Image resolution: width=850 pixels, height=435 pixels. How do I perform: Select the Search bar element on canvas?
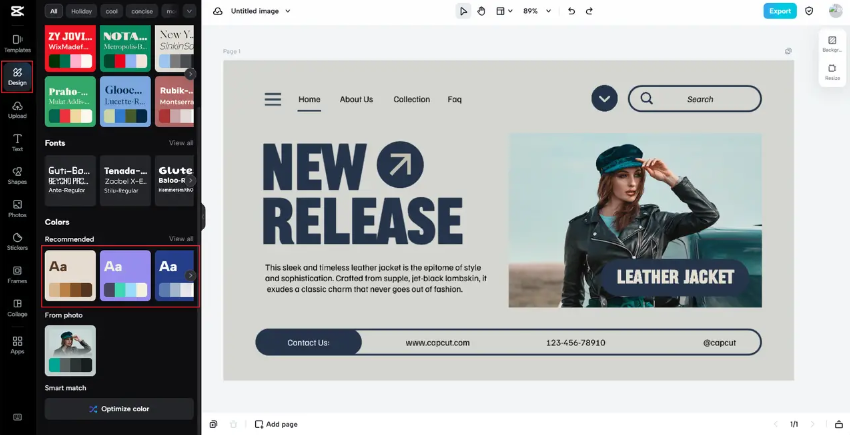tap(694, 99)
